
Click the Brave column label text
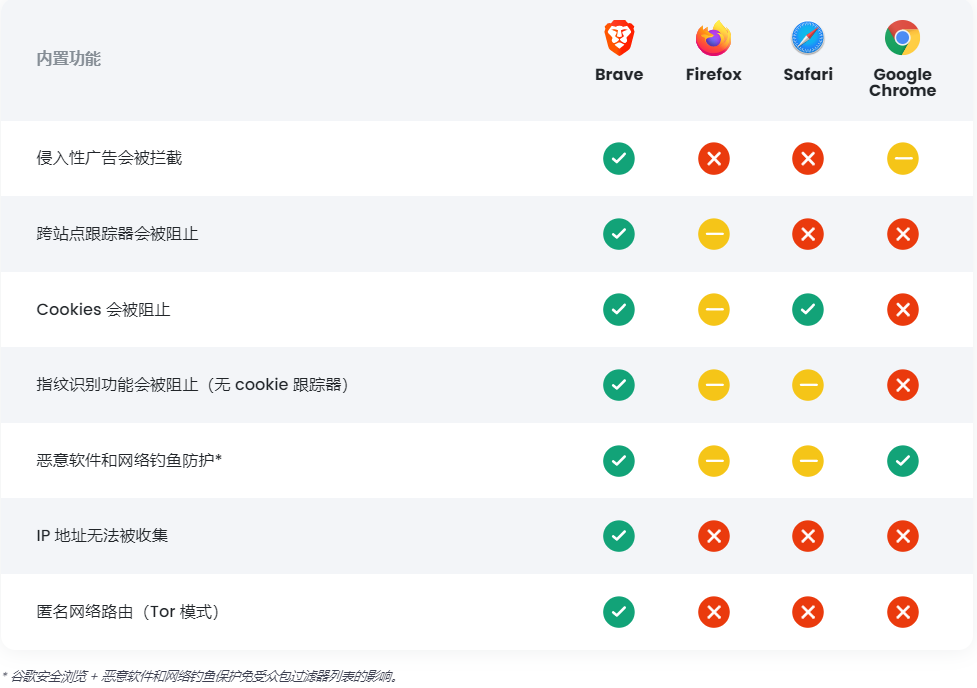619,74
